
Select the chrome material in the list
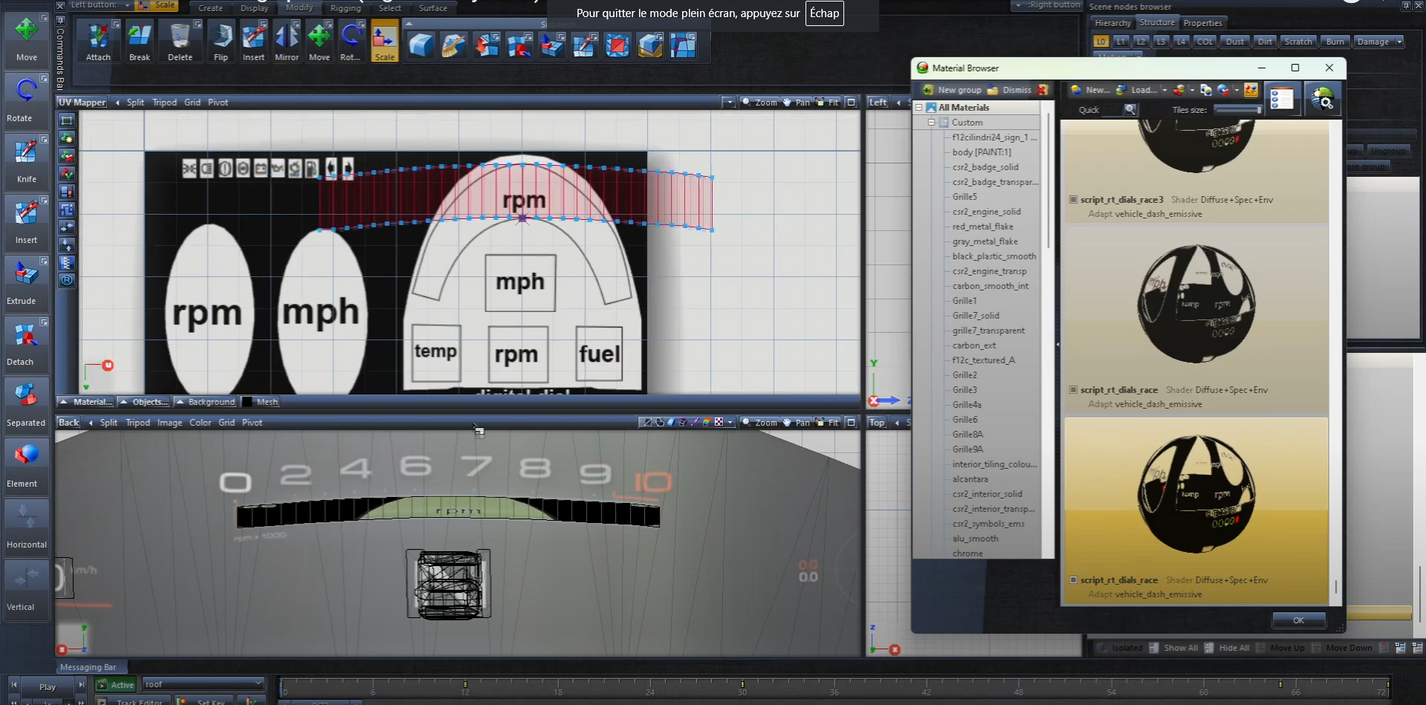[968, 553]
